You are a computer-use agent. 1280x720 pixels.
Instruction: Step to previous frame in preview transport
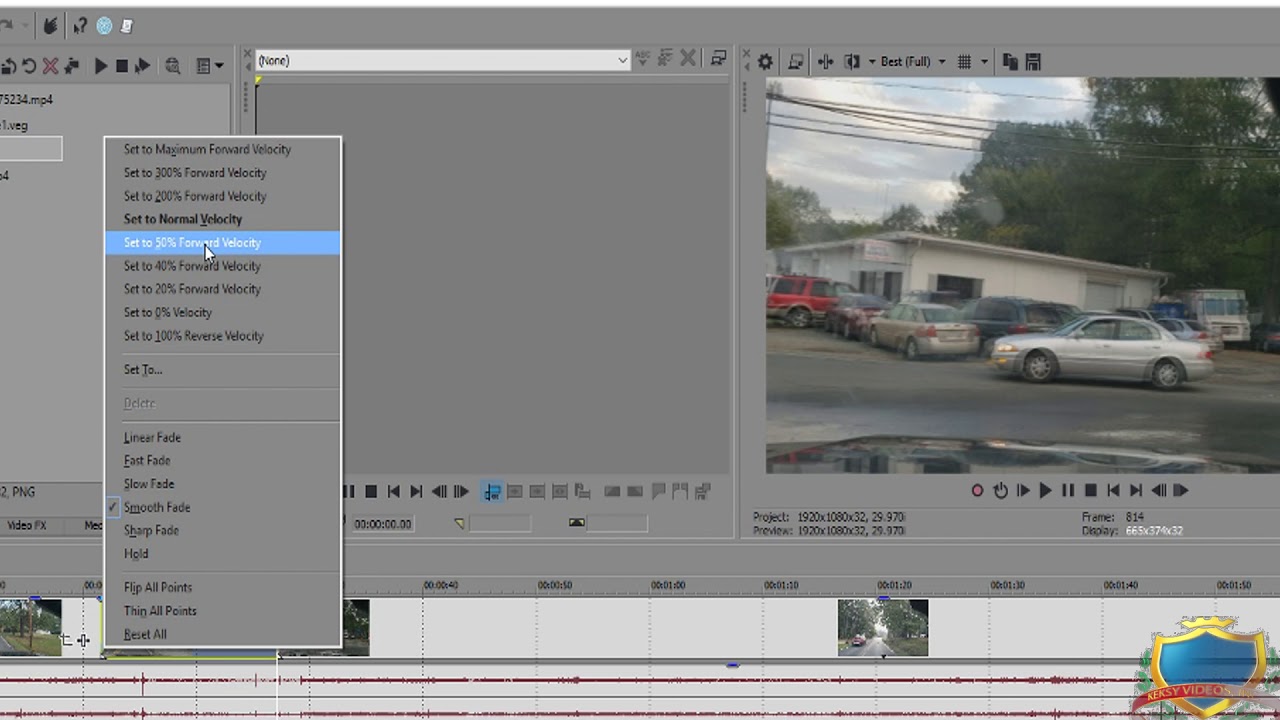[x=1159, y=490]
